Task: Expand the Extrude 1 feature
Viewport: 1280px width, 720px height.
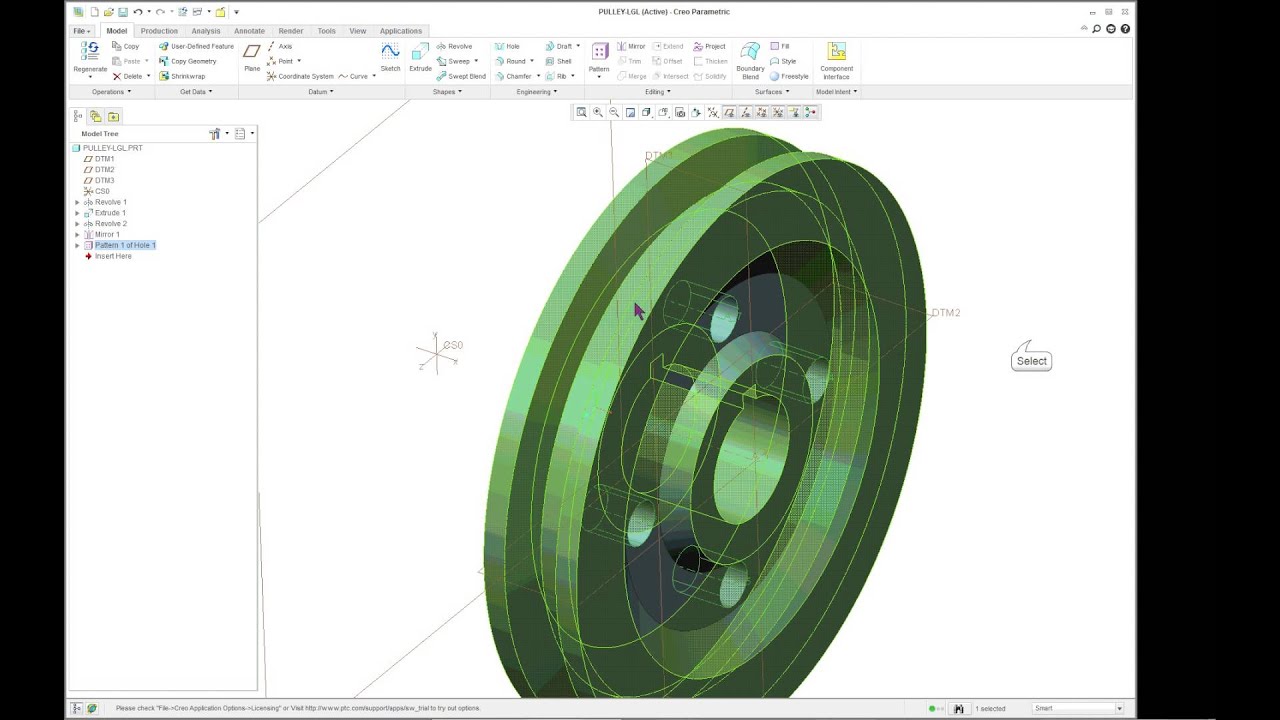Action: (77, 213)
